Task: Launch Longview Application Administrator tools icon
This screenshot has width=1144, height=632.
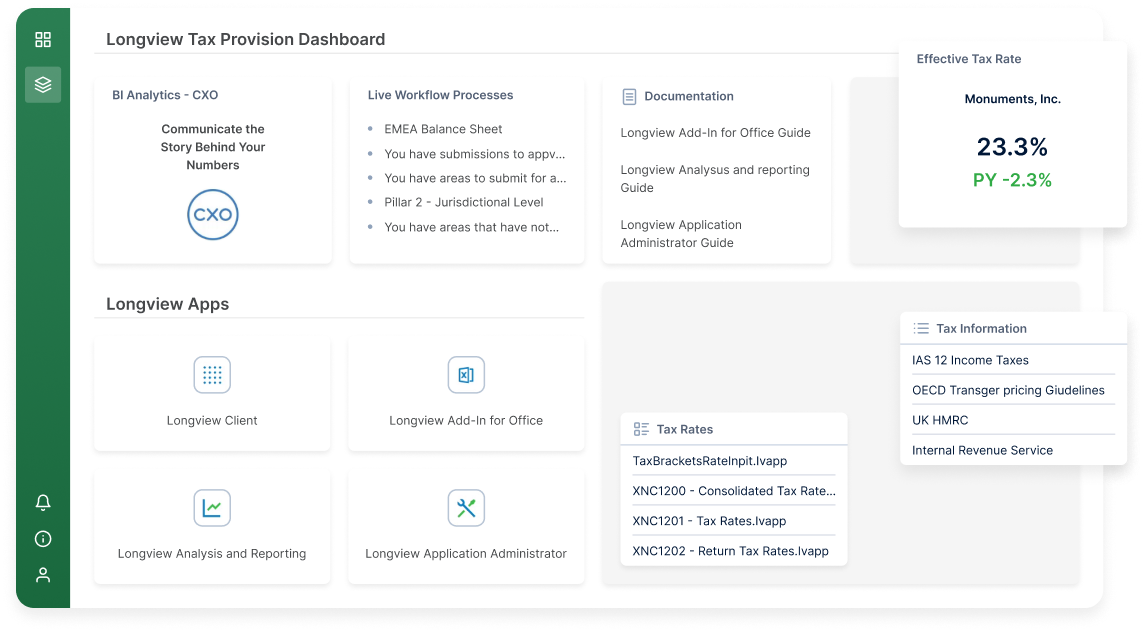Action: pos(466,508)
